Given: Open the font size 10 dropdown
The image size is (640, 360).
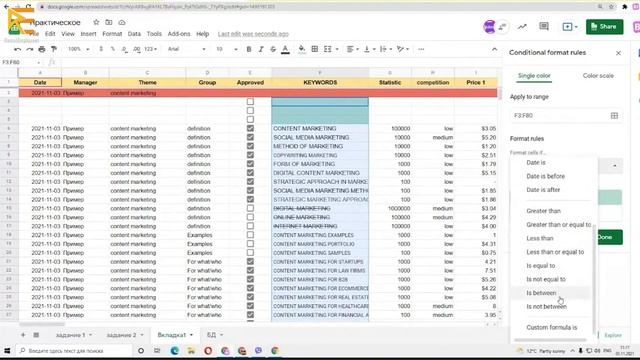Looking at the screenshot, I should tap(227, 49).
